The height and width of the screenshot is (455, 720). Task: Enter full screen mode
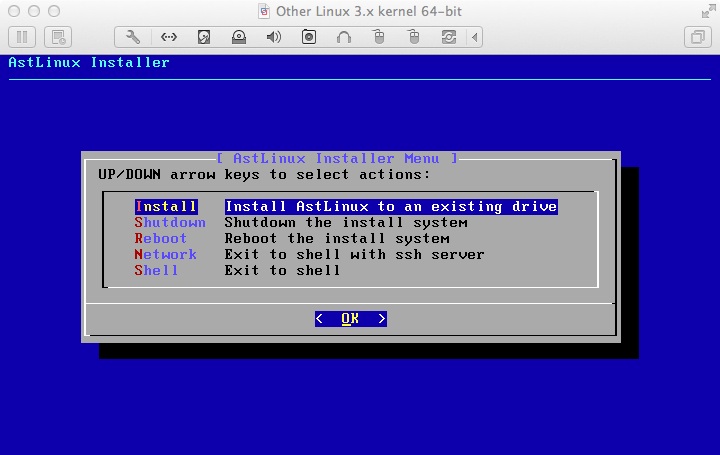708,11
